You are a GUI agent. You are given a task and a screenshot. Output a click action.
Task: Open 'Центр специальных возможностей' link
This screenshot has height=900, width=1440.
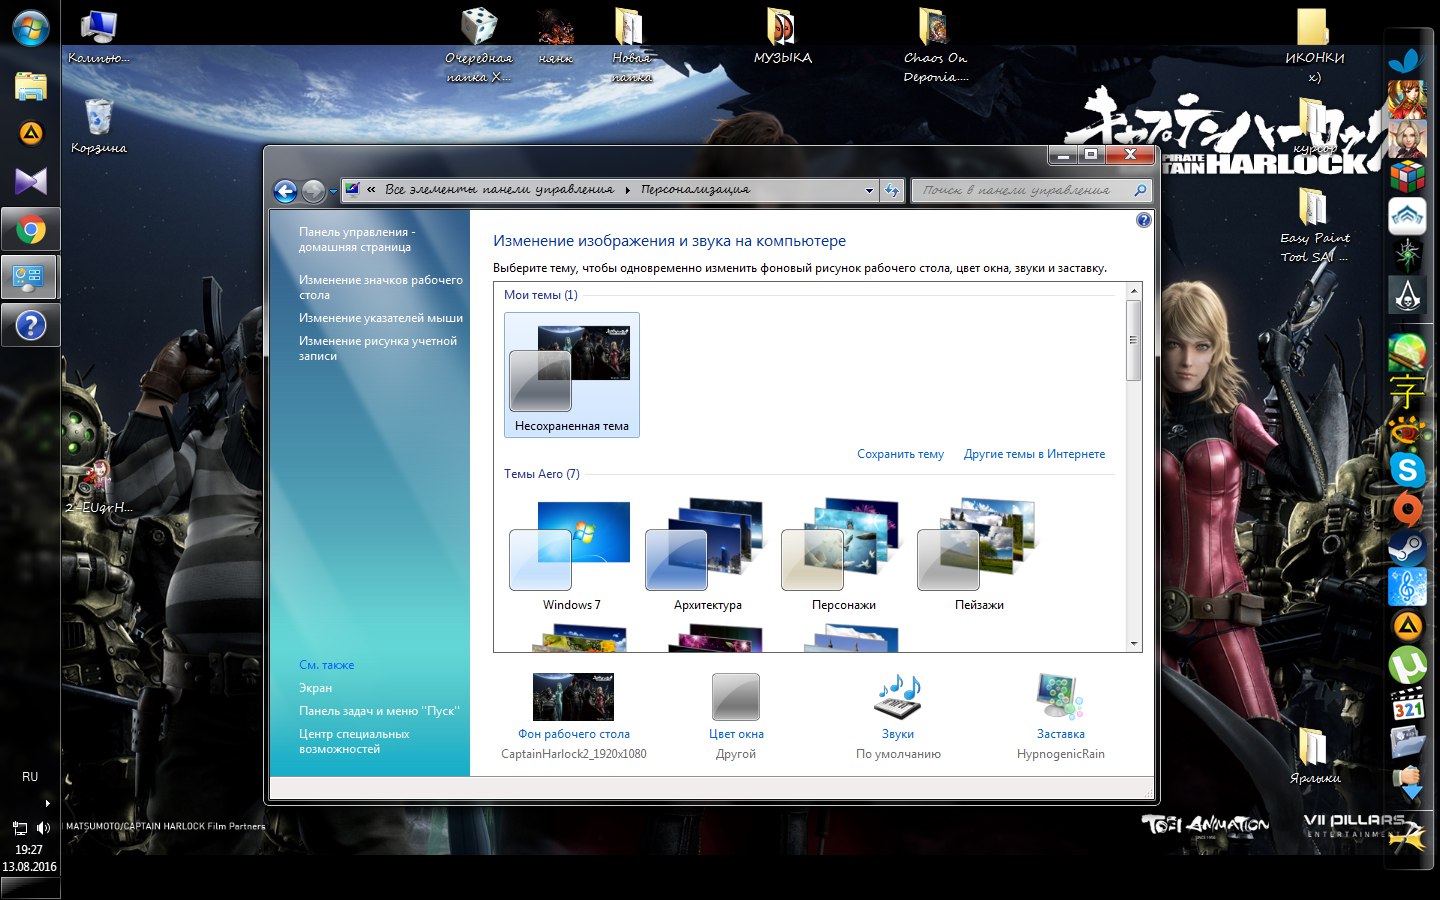coord(354,741)
